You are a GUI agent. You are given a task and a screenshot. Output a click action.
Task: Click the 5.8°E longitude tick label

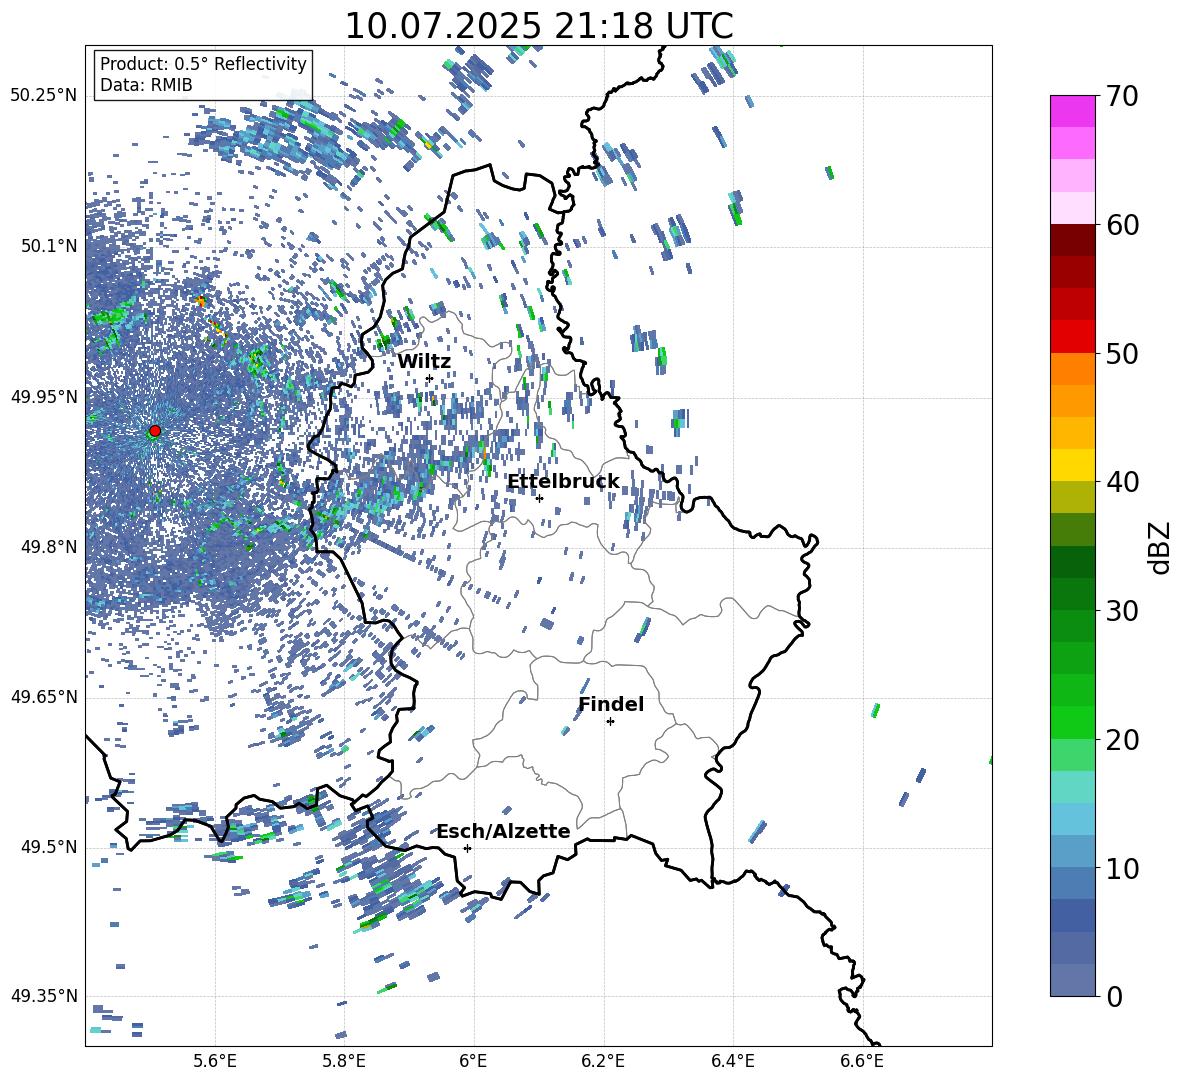344,1061
